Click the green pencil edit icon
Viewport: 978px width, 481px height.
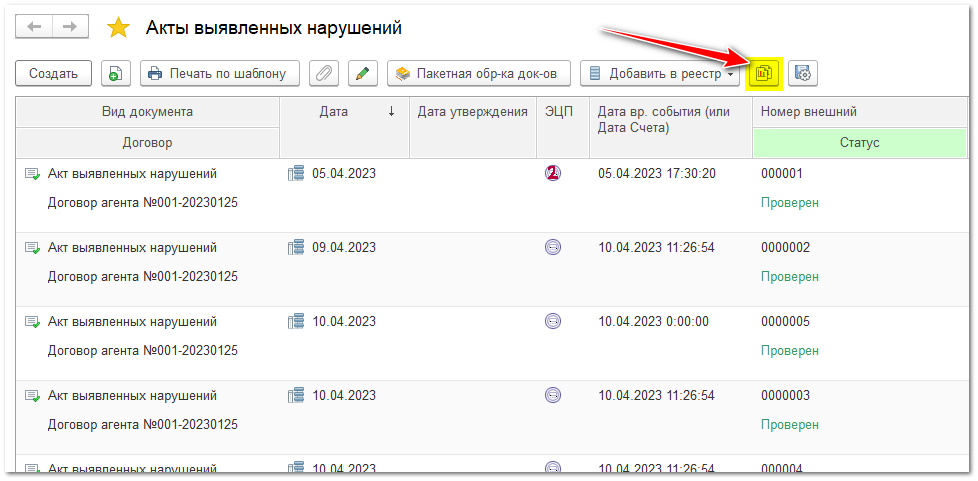pyautogui.click(x=361, y=73)
